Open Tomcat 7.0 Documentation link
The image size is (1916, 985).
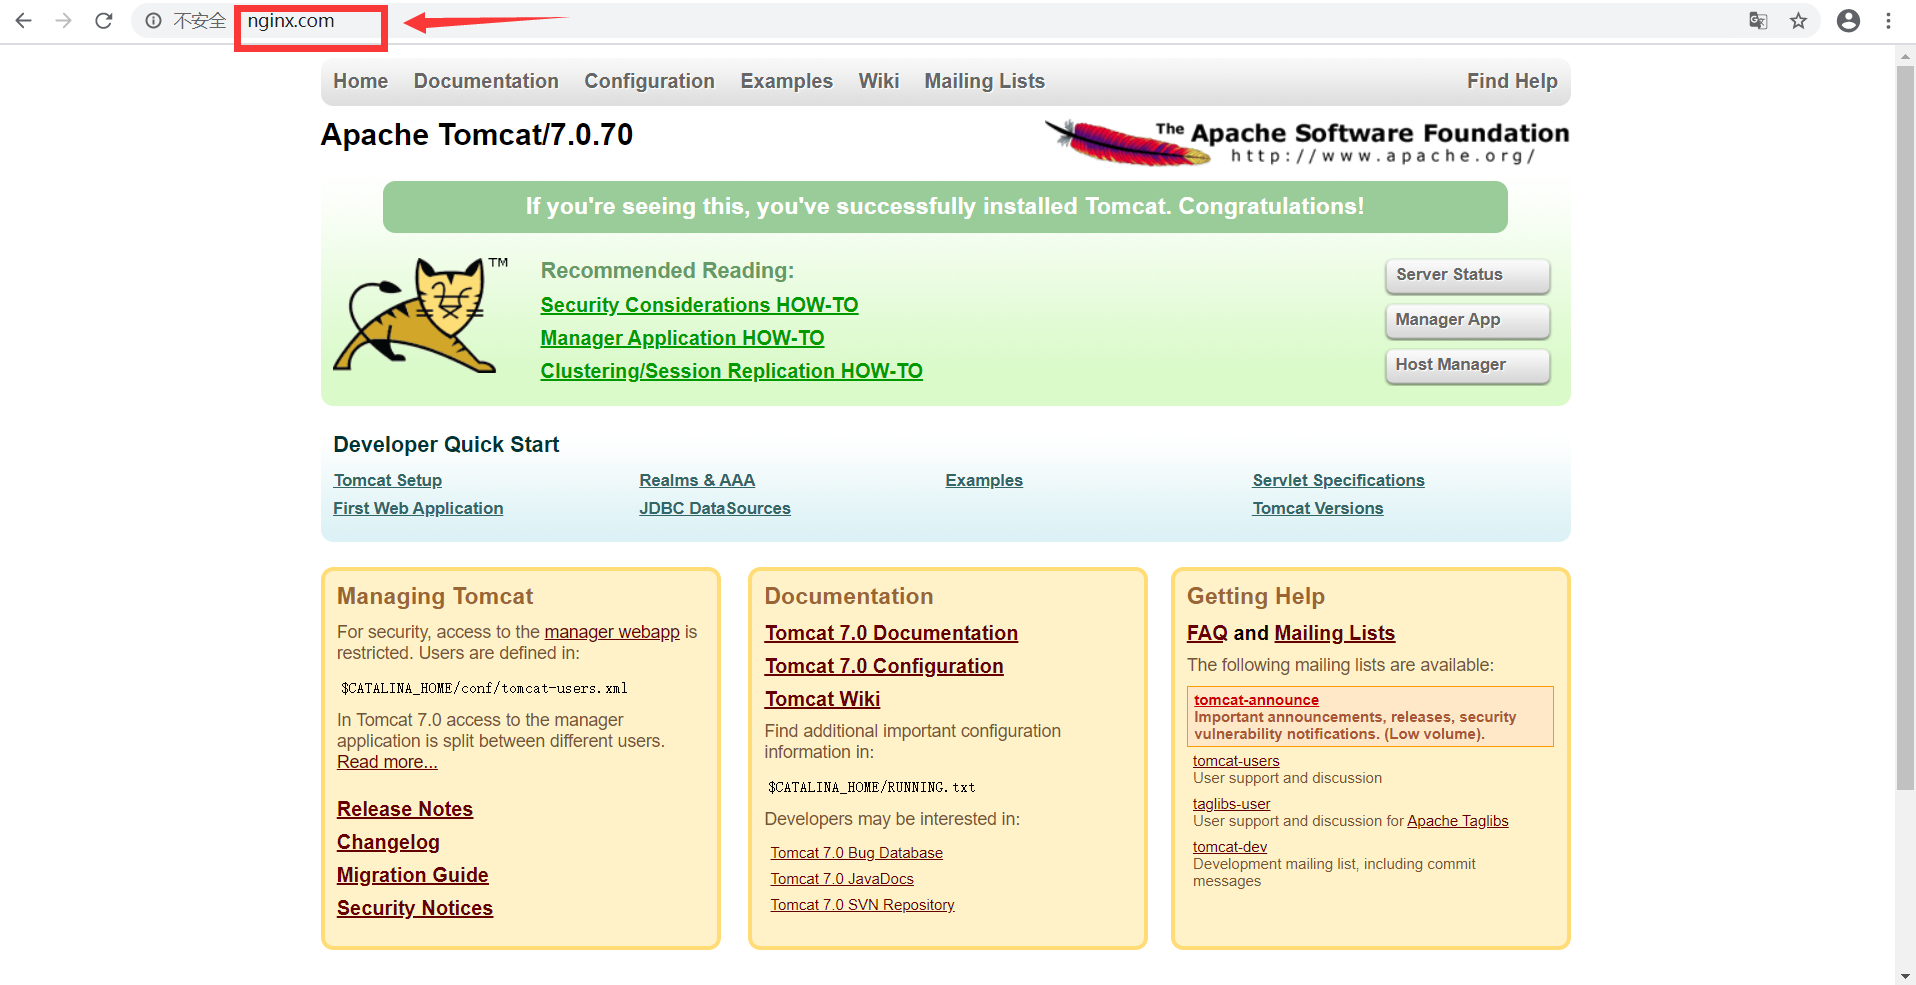pos(891,633)
